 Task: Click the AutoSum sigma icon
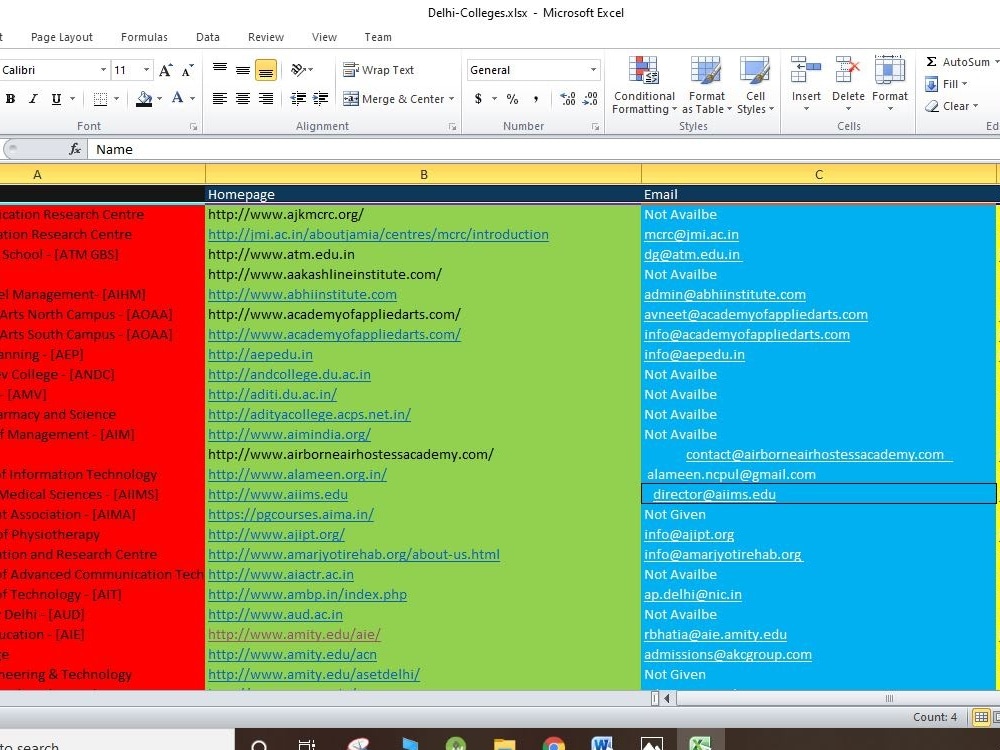coord(931,62)
